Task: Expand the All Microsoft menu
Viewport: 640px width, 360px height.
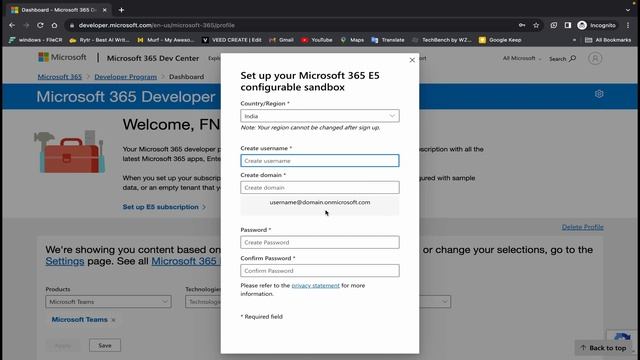Action: (522, 58)
